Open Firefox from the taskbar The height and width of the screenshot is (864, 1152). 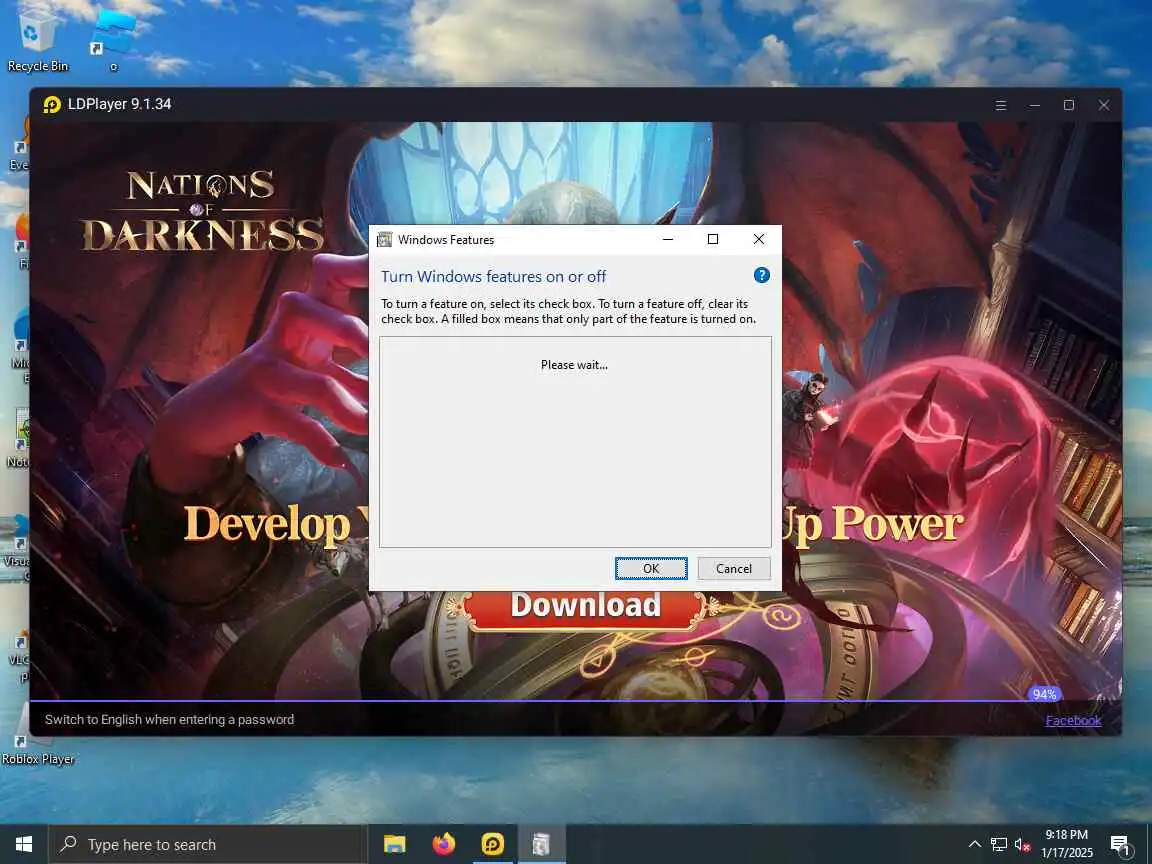(444, 844)
